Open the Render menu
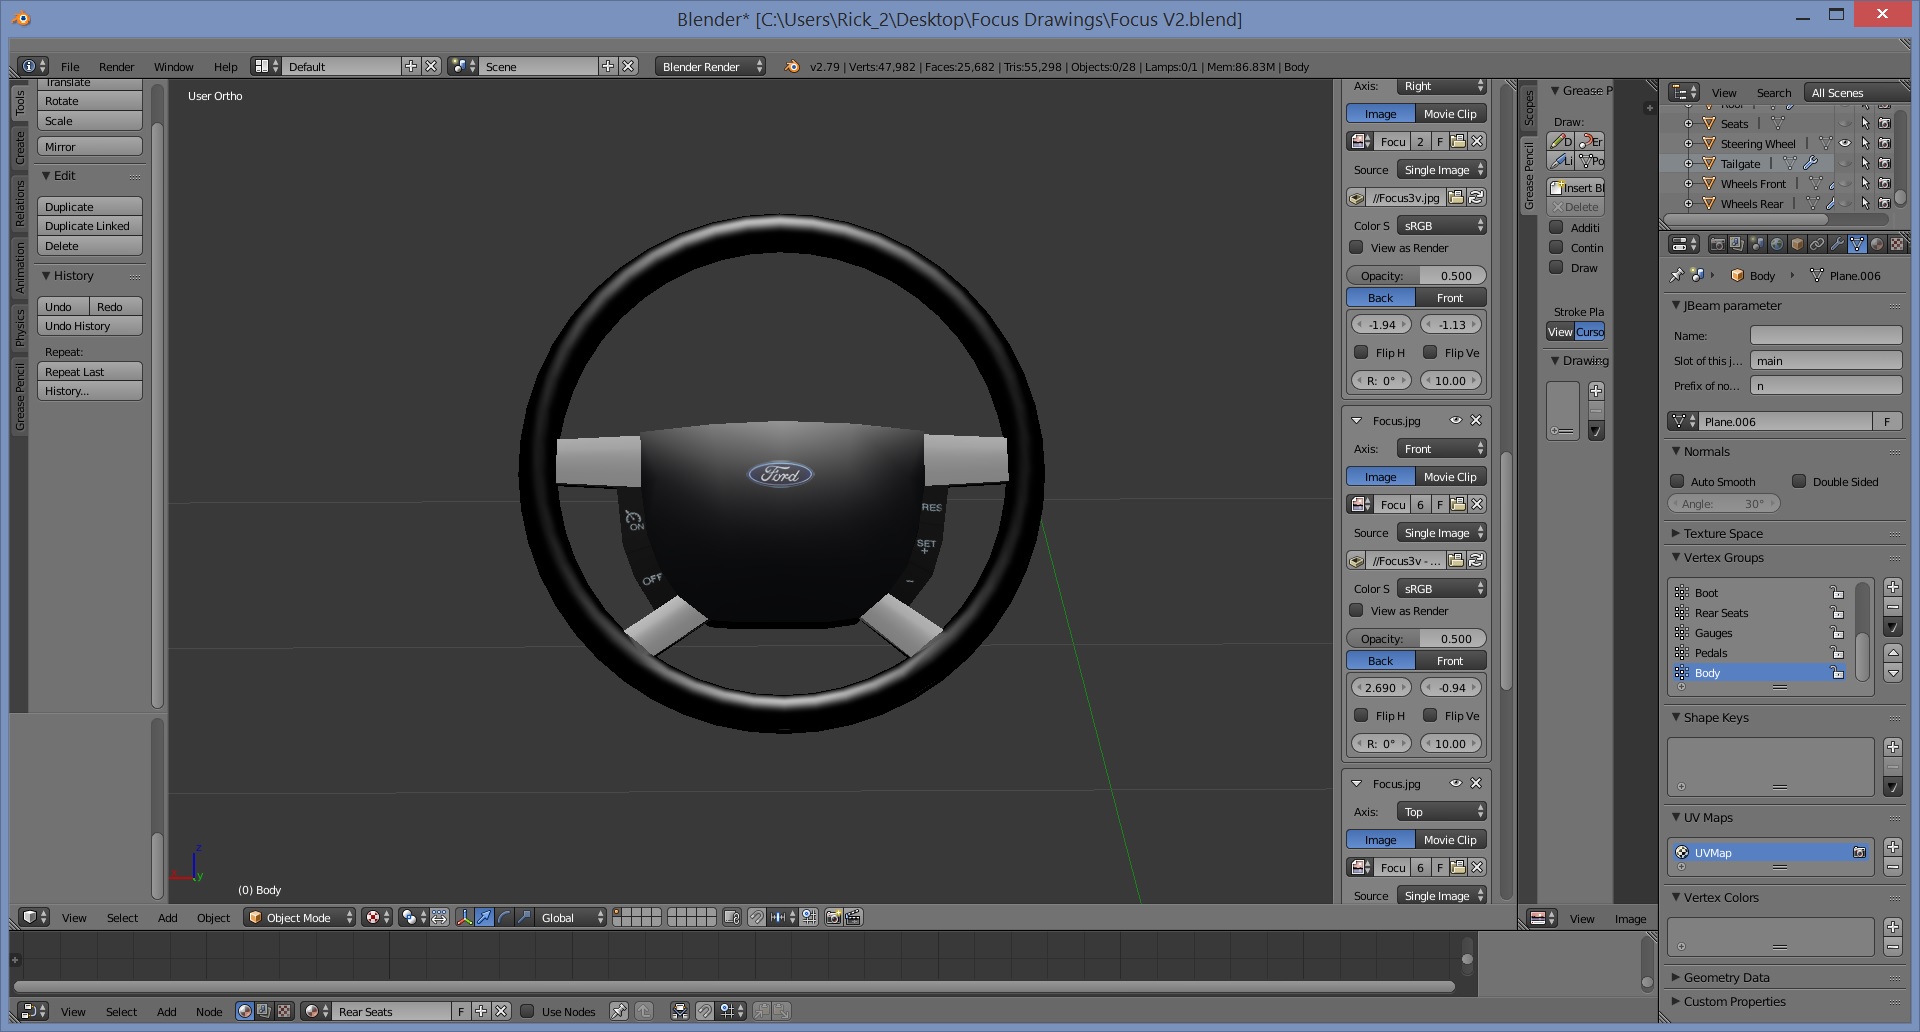The height and width of the screenshot is (1032, 1920). pos(116,66)
